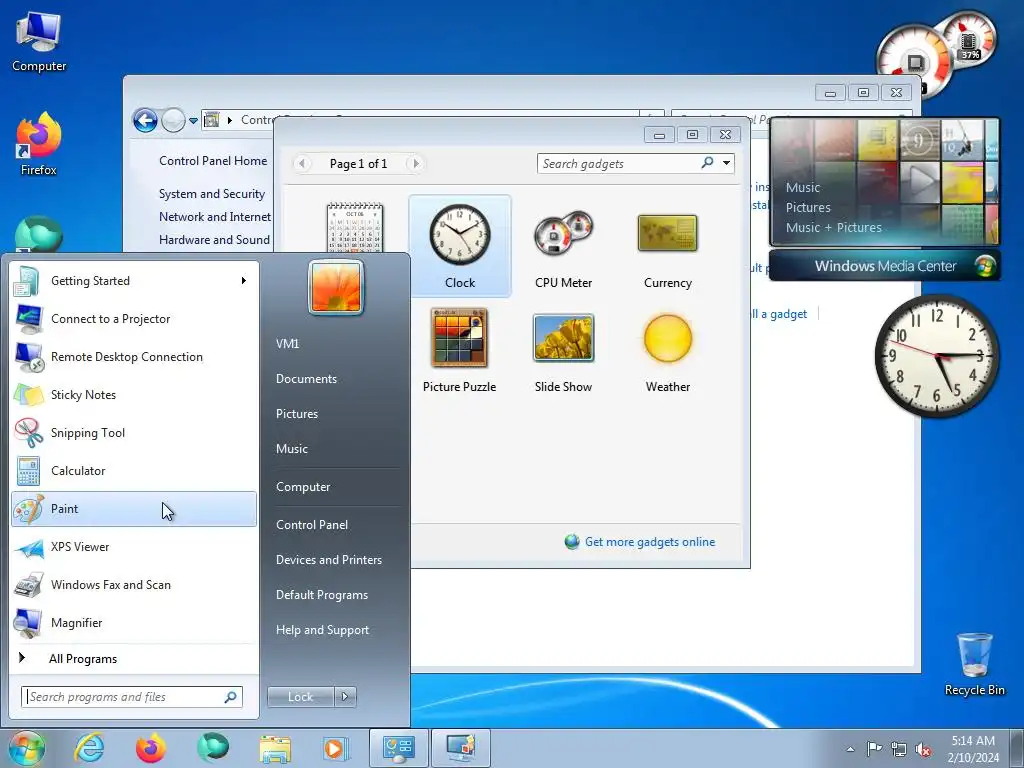Open Network and Internet category
The width and height of the screenshot is (1024, 768).
[215, 217]
